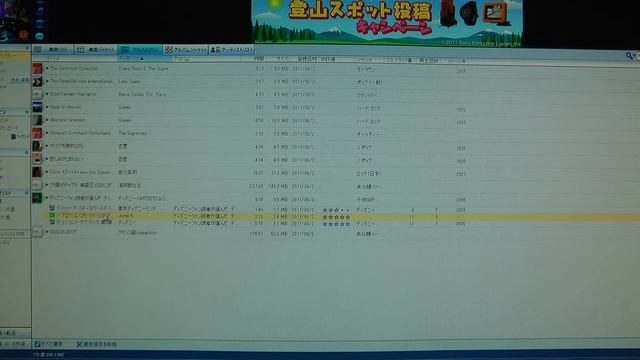640x360 pixels.
Task: Toggle the Select All checkbox at bottom
Action: click(38, 344)
